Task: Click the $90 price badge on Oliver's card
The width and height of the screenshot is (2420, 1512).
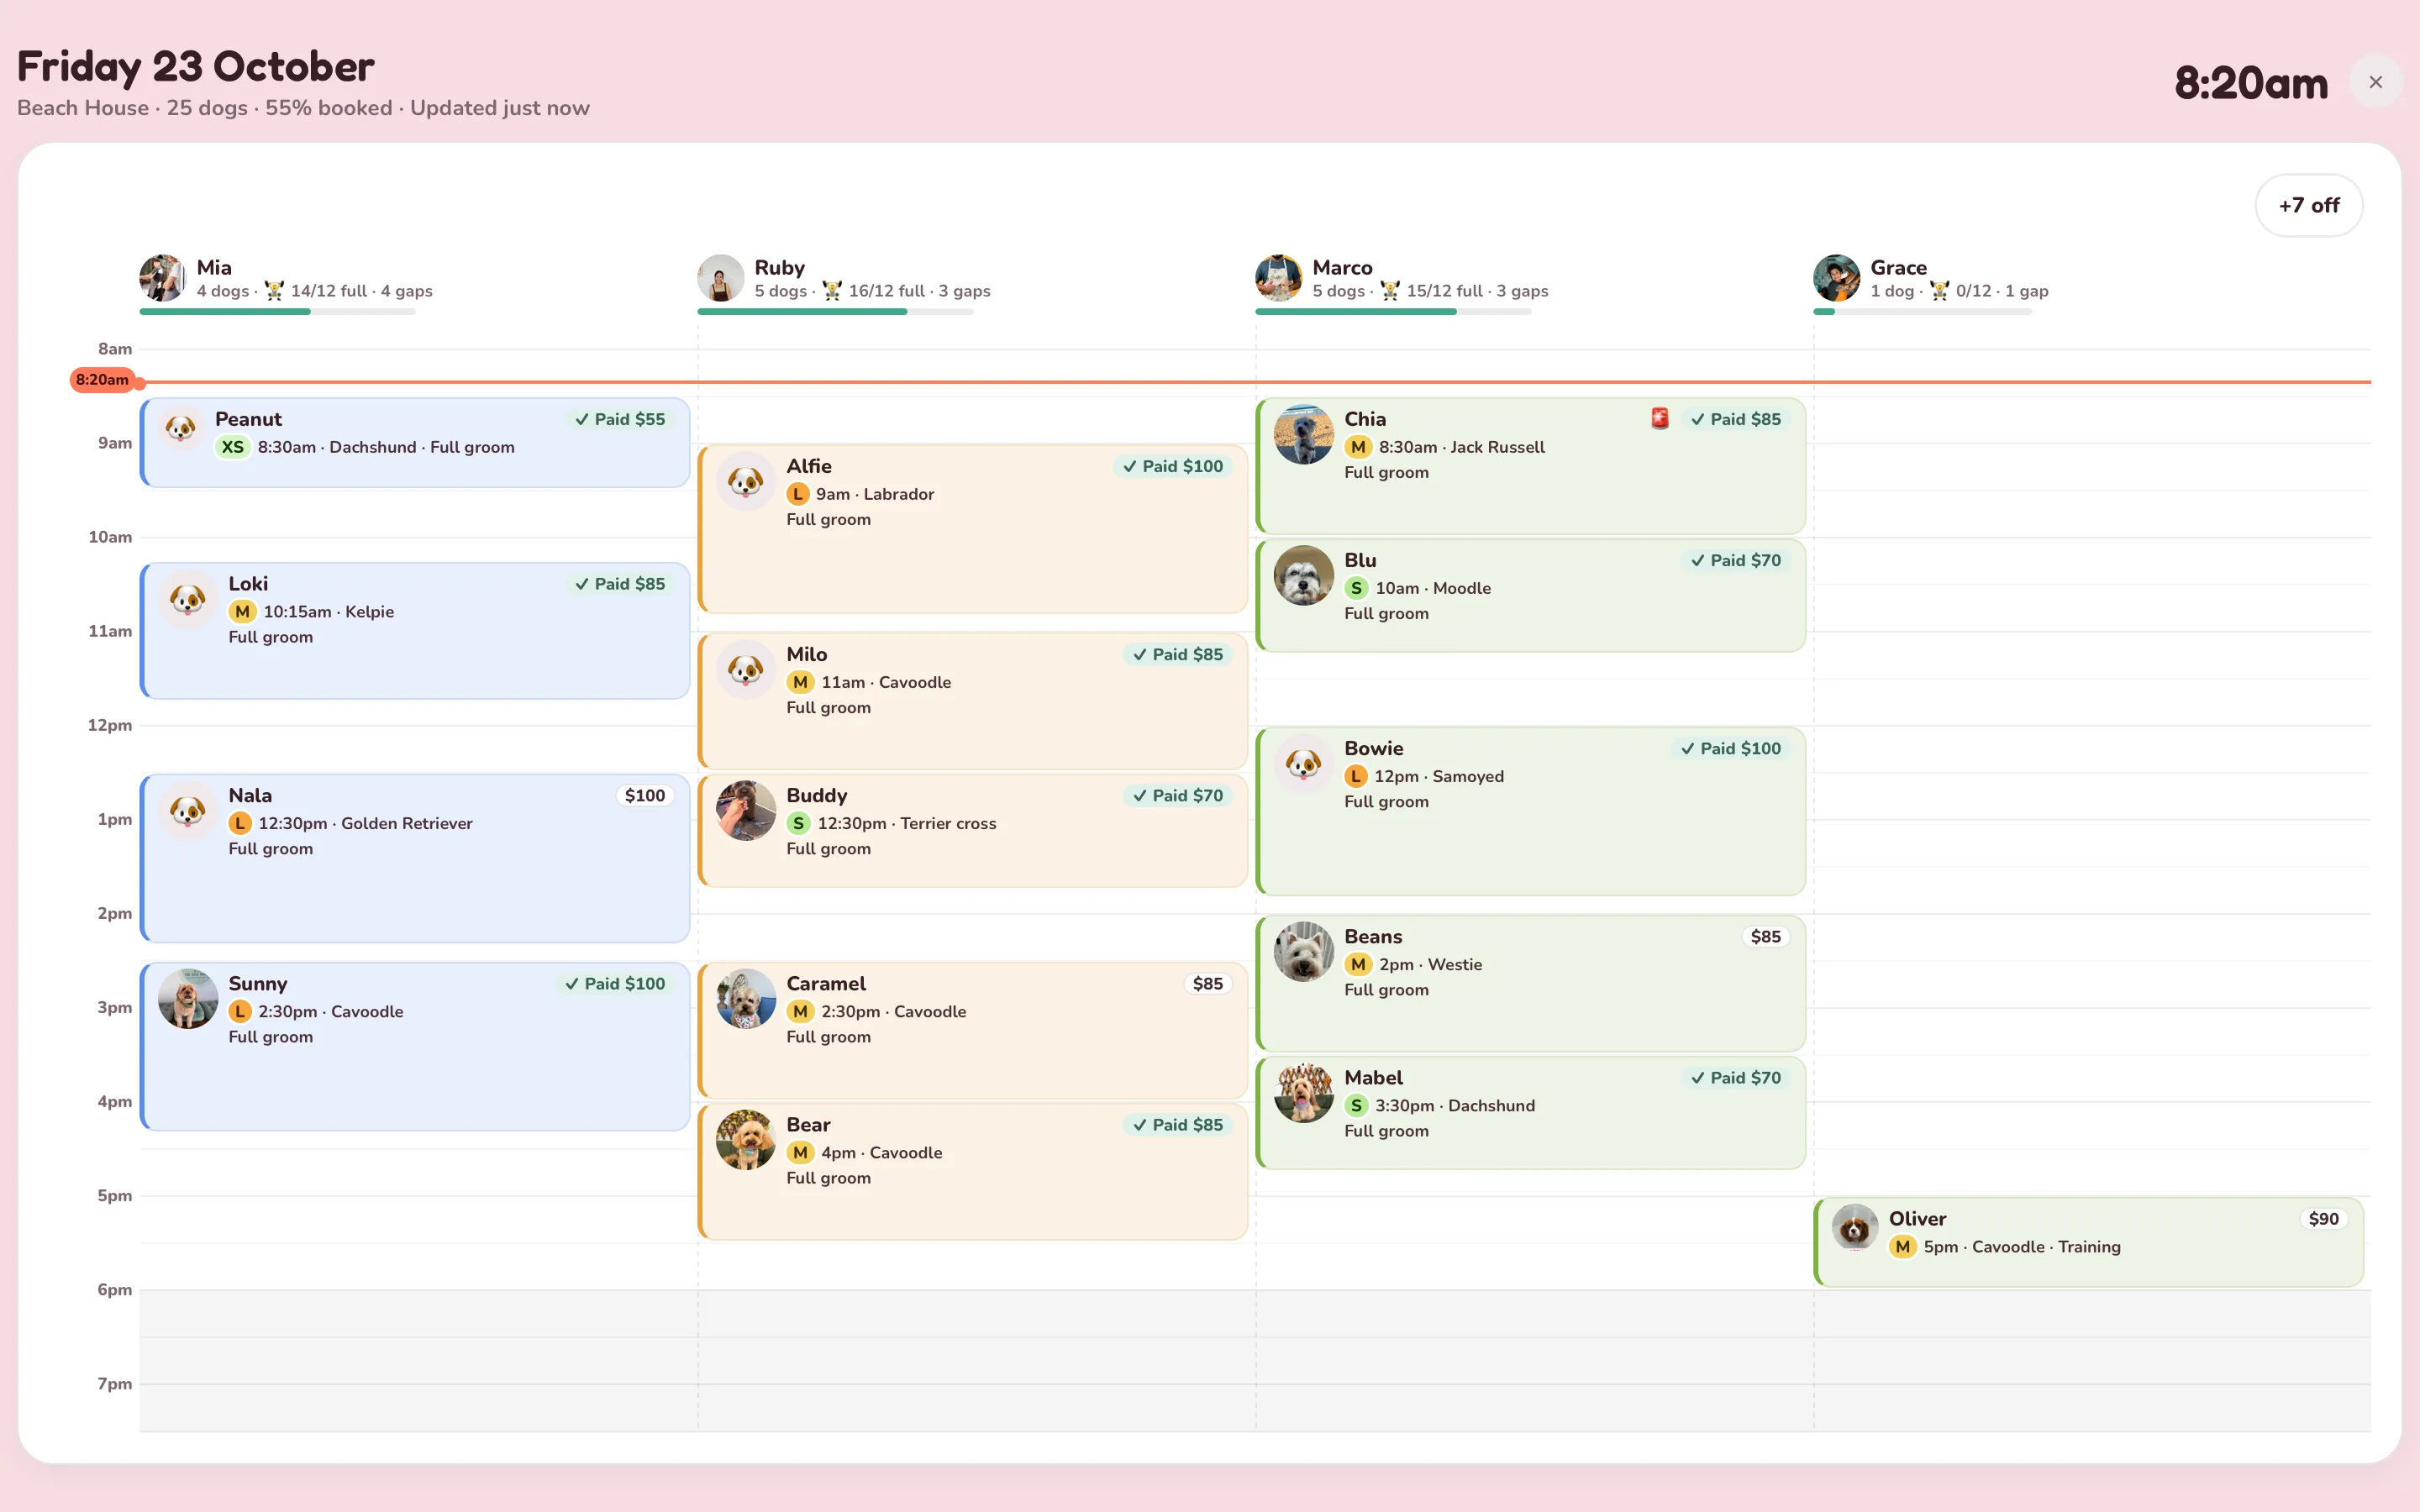Action: (2323, 1219)
